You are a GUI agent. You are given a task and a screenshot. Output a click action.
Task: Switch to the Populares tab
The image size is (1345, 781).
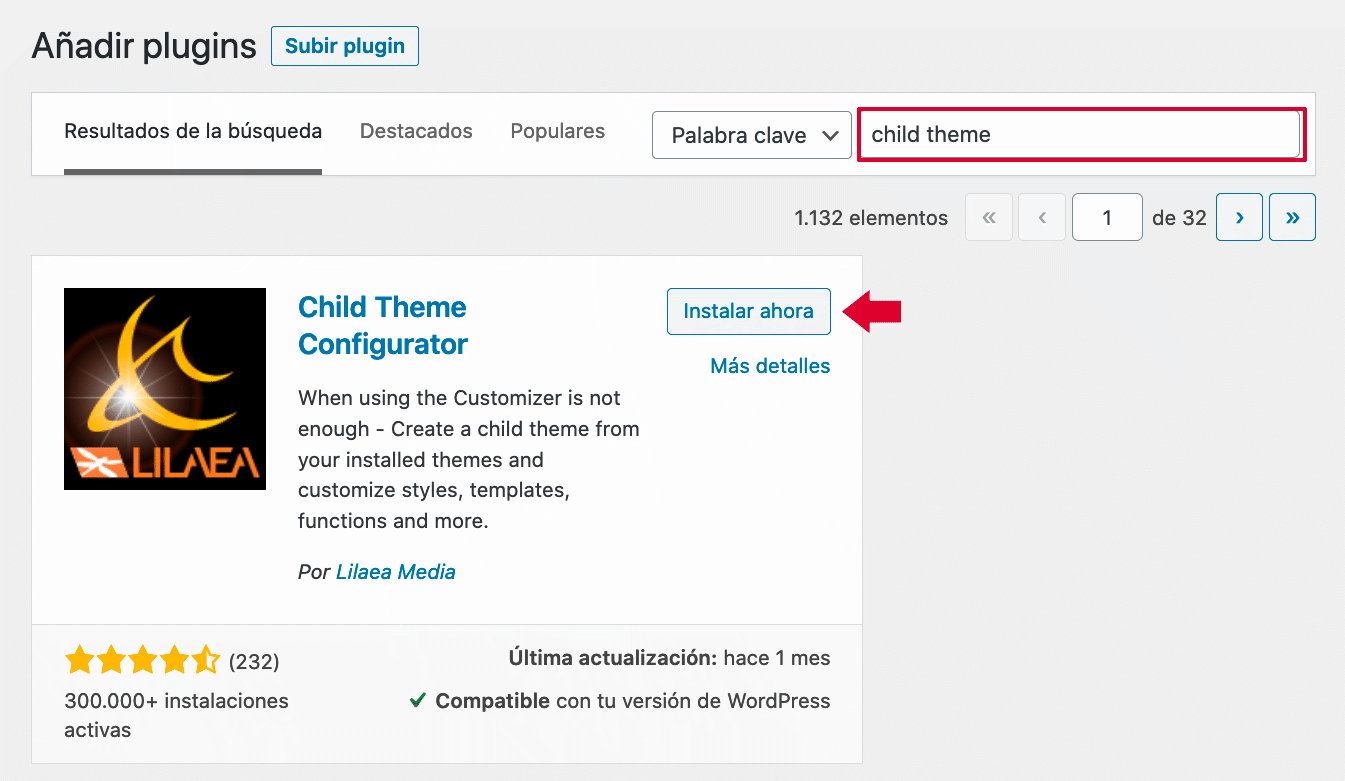coord(557,131)
